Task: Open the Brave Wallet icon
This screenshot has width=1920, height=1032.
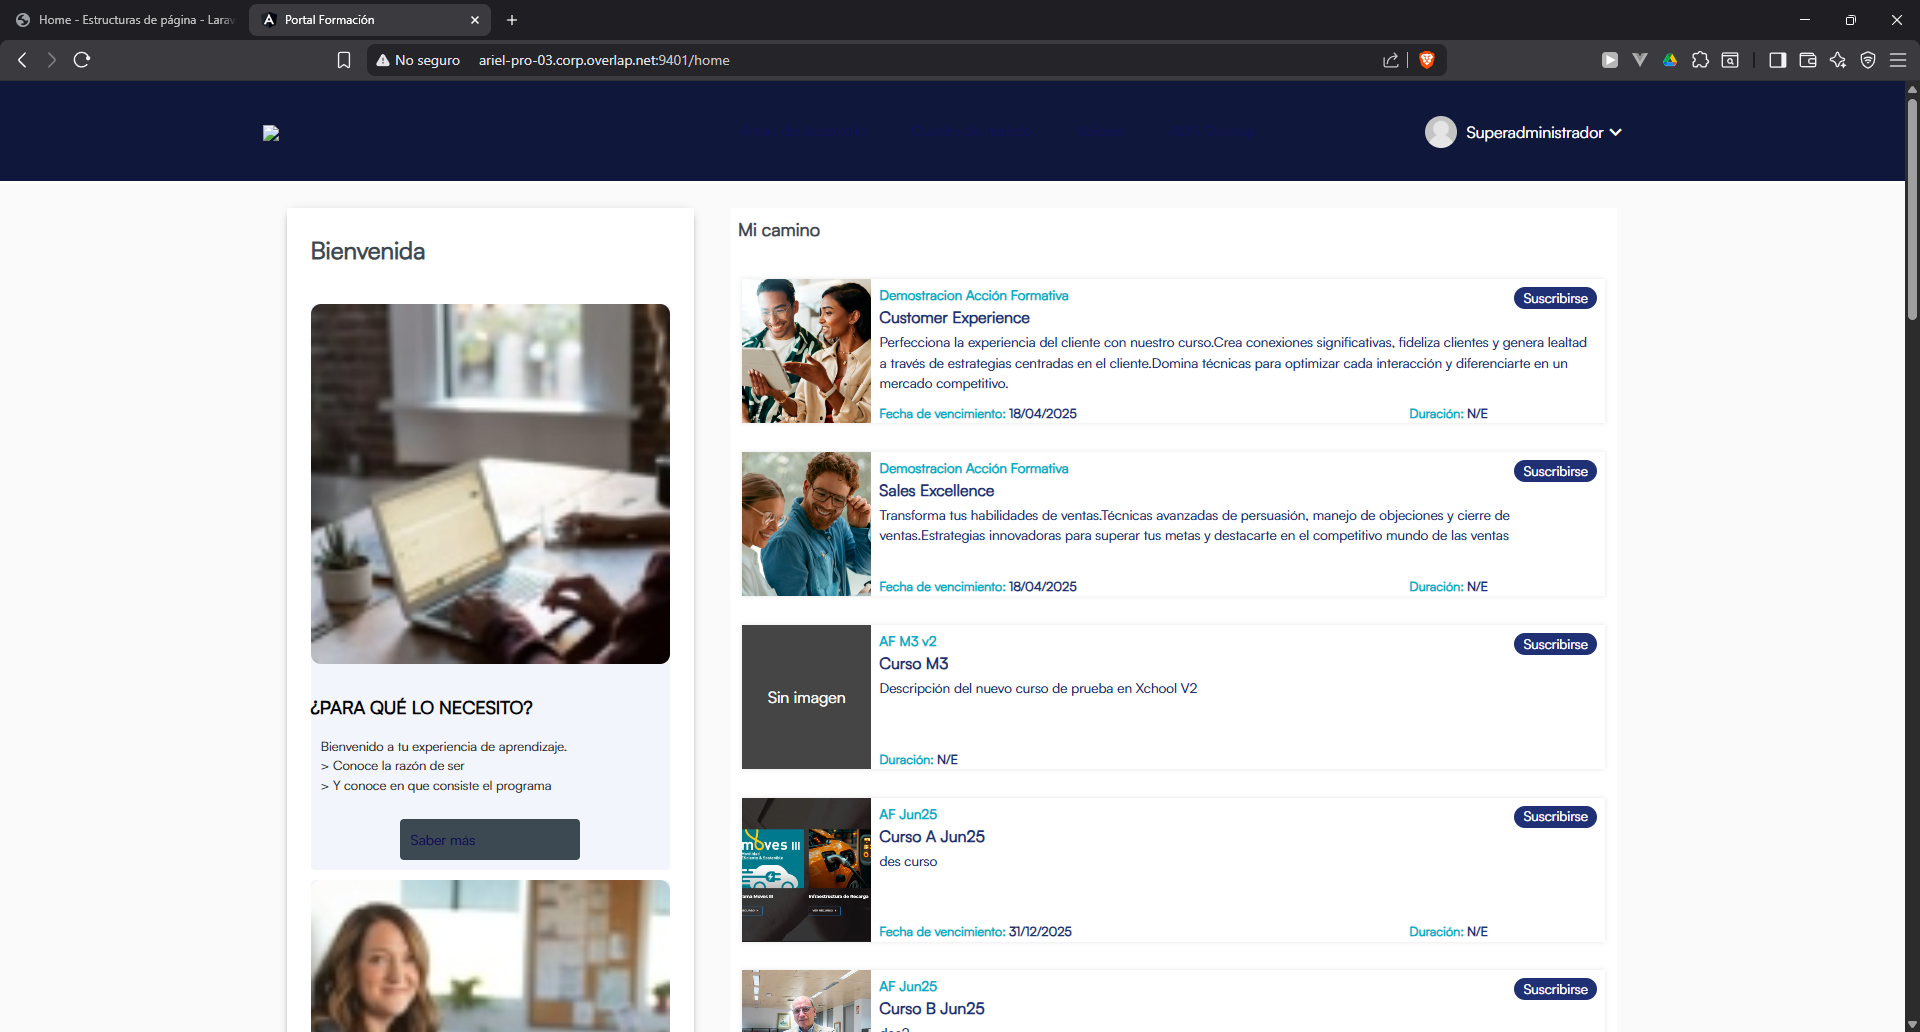Action: [1808, 60]
